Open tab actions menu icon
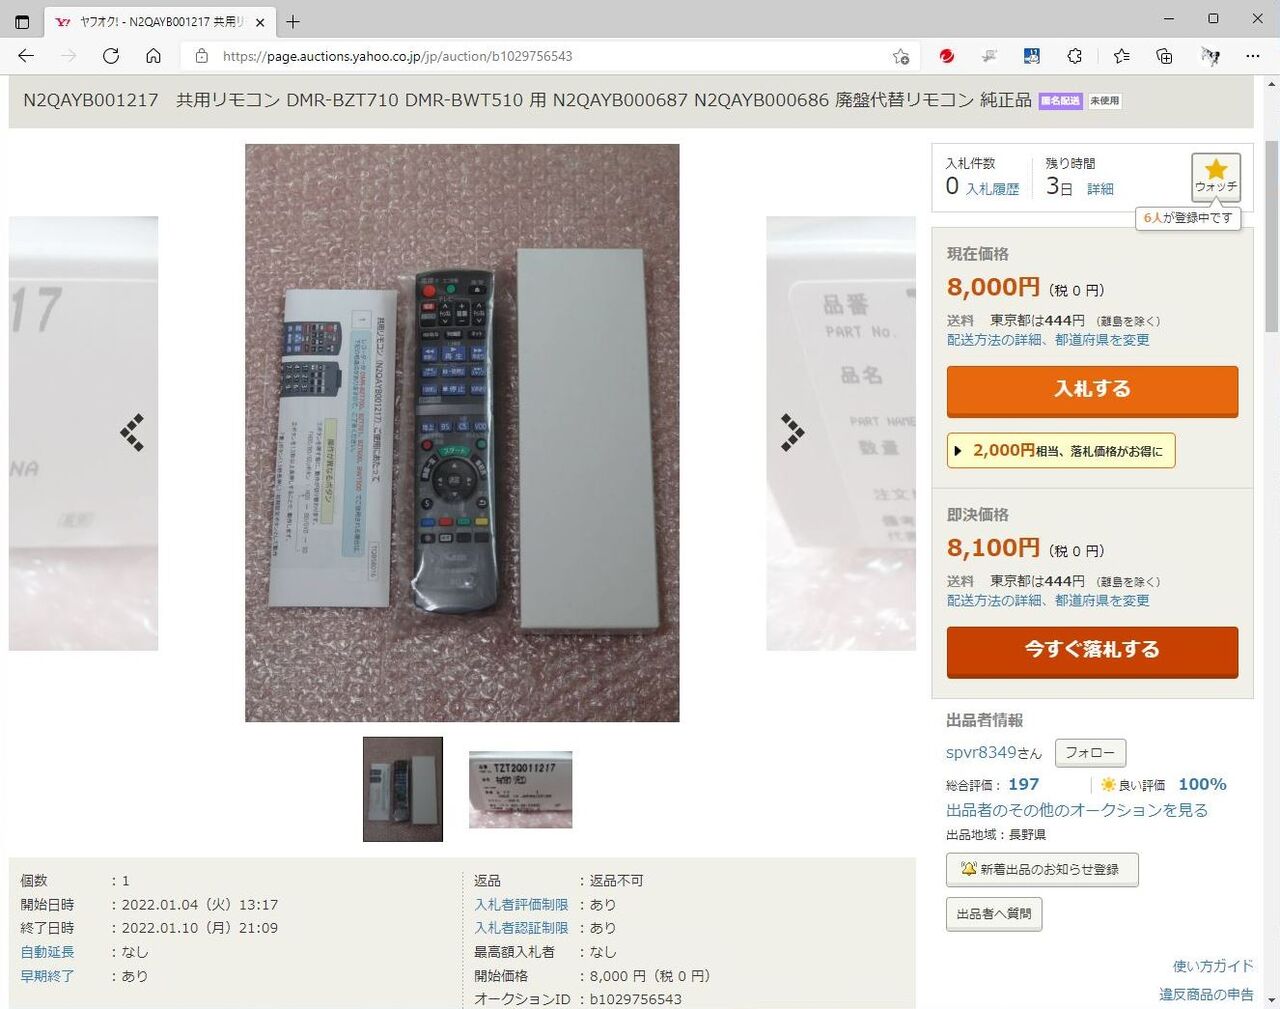This screenshot has height=1009, width=1280. (22, 21)
